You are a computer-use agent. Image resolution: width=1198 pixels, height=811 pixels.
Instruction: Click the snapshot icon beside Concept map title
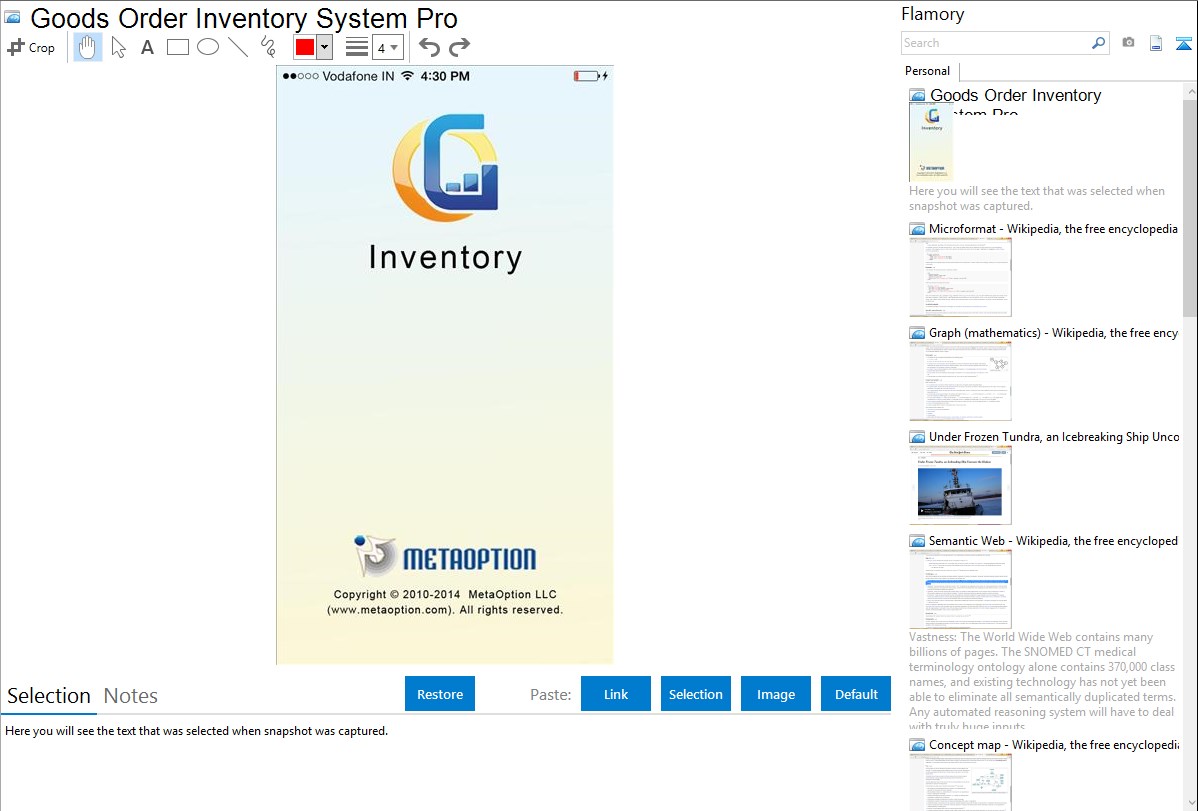point(917,744)
